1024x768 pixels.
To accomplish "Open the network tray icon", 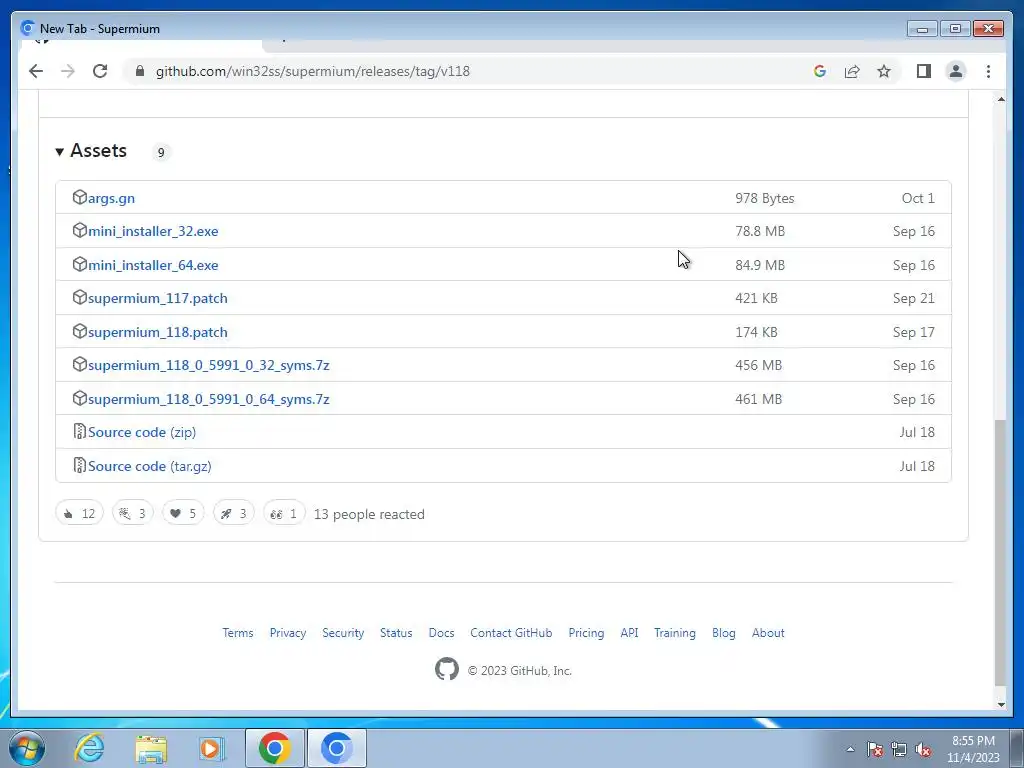I will 899,750.
